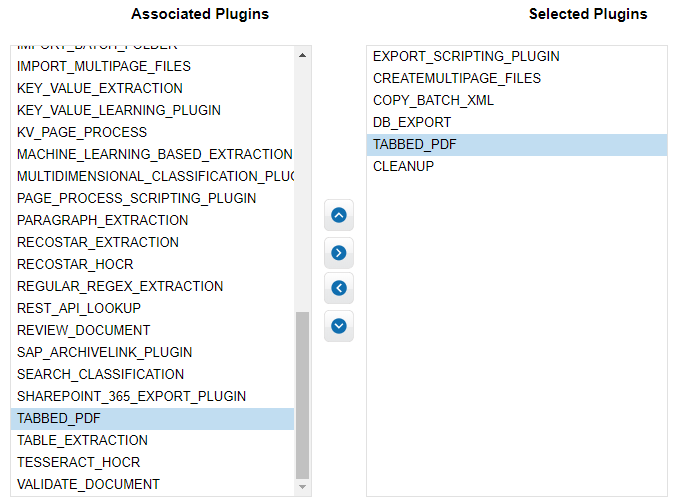Choose SHAREPOINT_365_EXPORT_PLUGIN entry

(153, 396)
